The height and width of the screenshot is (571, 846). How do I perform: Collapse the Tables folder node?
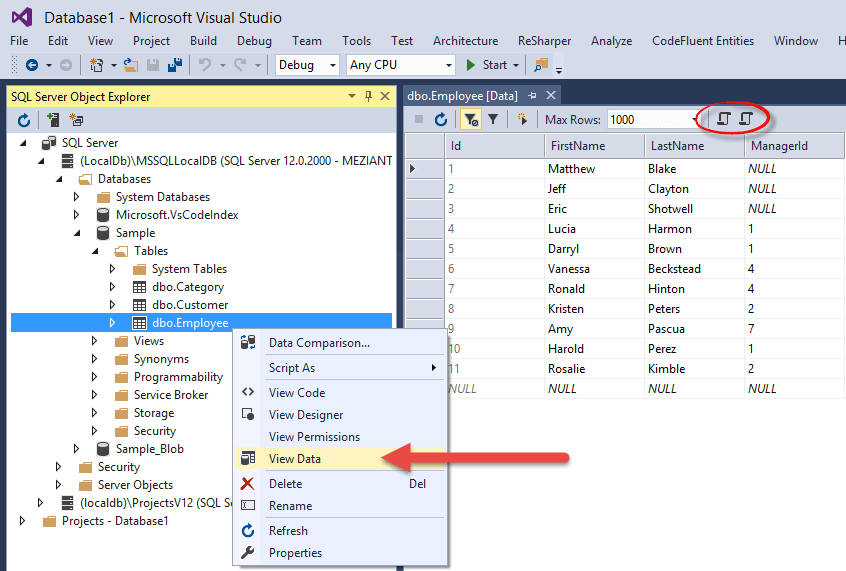pos(95,251)
